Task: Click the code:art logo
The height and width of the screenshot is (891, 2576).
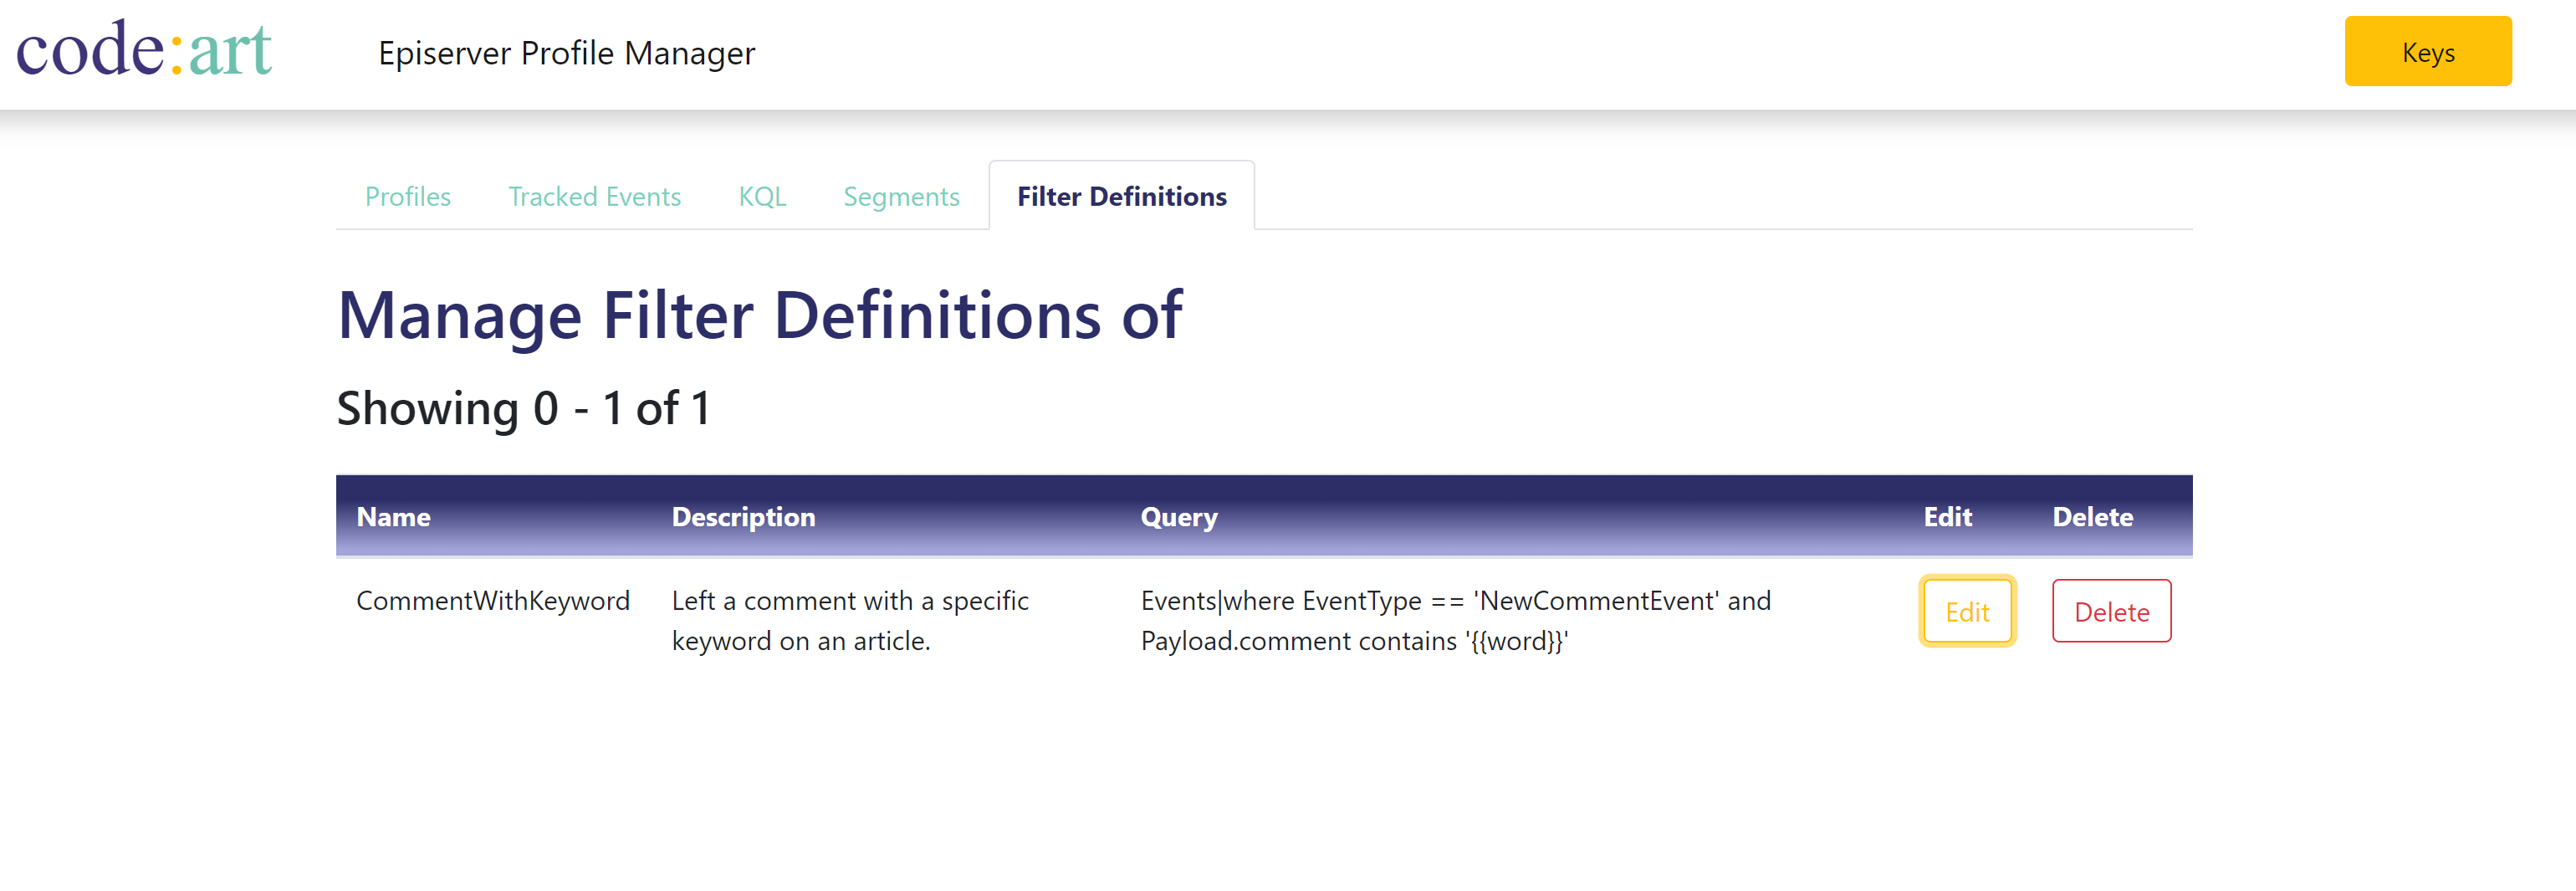Action: pyautogui.click(x=144, y=49)
